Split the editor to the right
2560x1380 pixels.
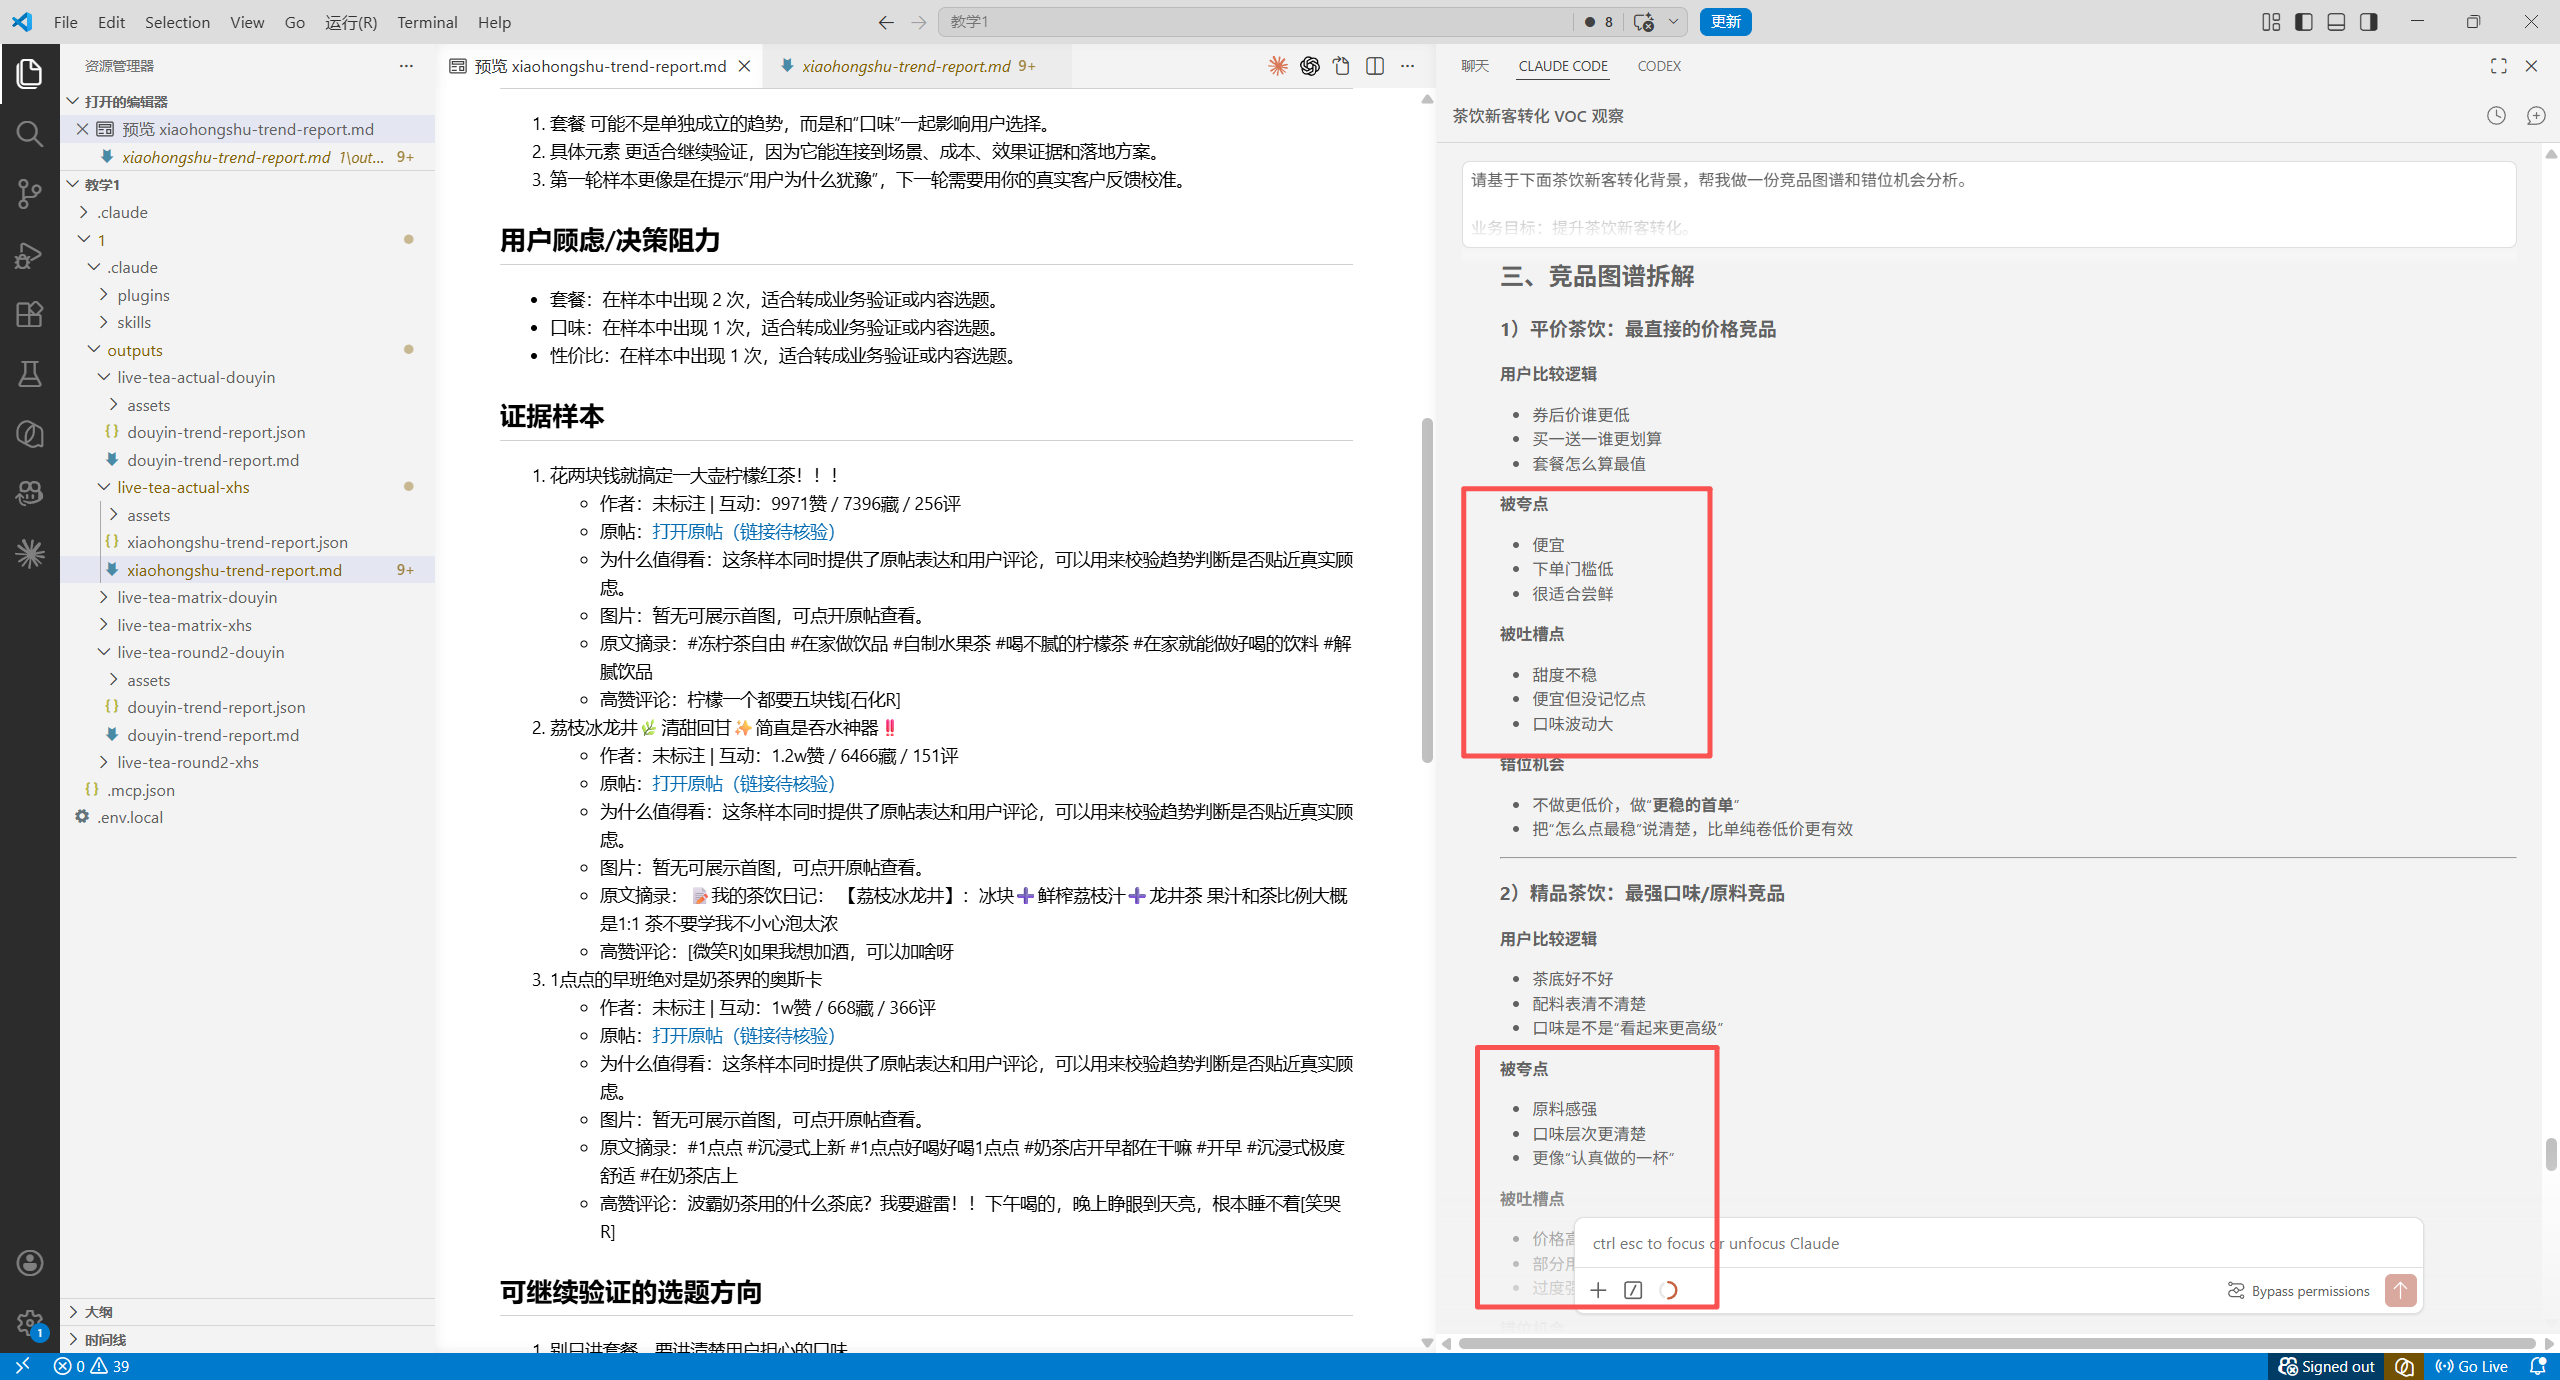(x=1375, y=66)
